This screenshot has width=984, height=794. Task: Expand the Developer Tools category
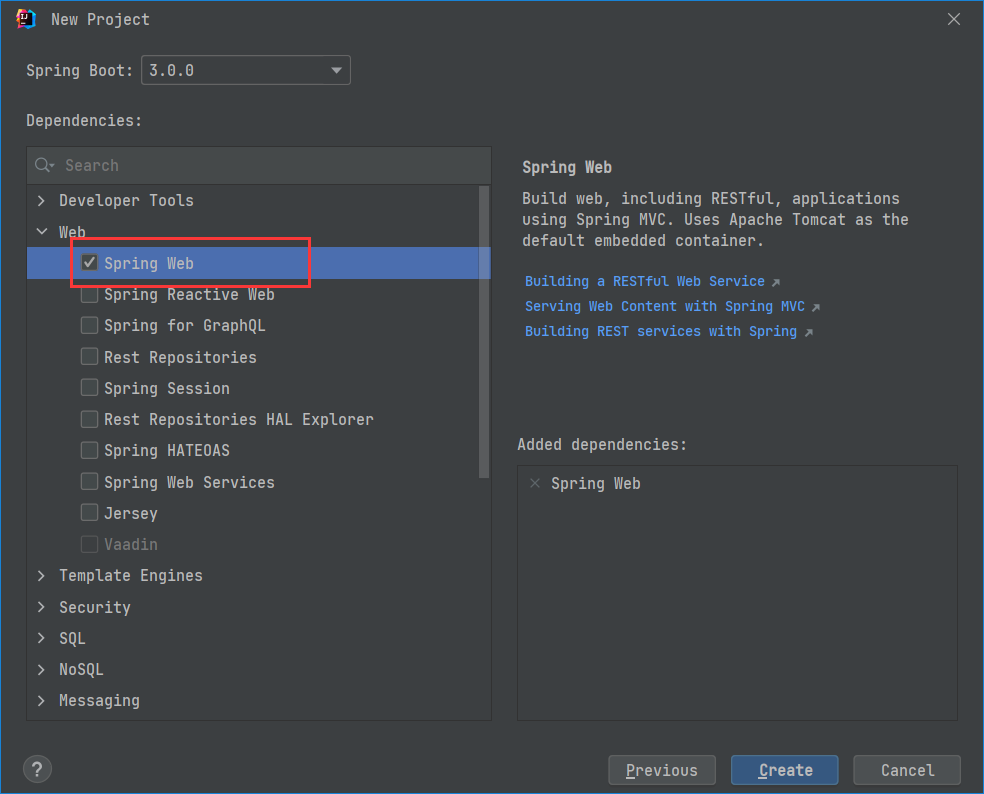click(x=41, y=201)
